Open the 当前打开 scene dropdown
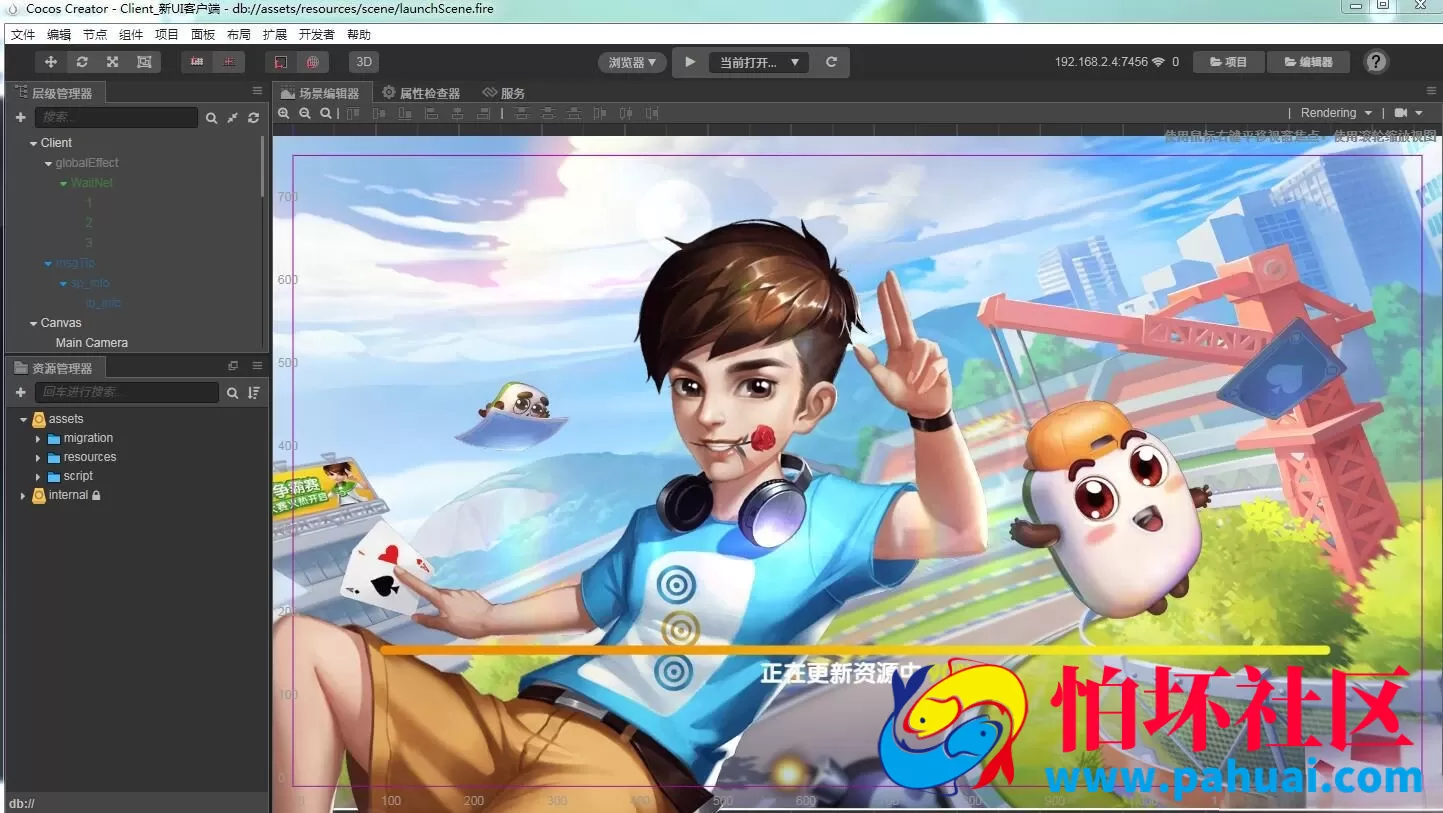This screenshot has height=813, width=1443. tap(759, 62)
